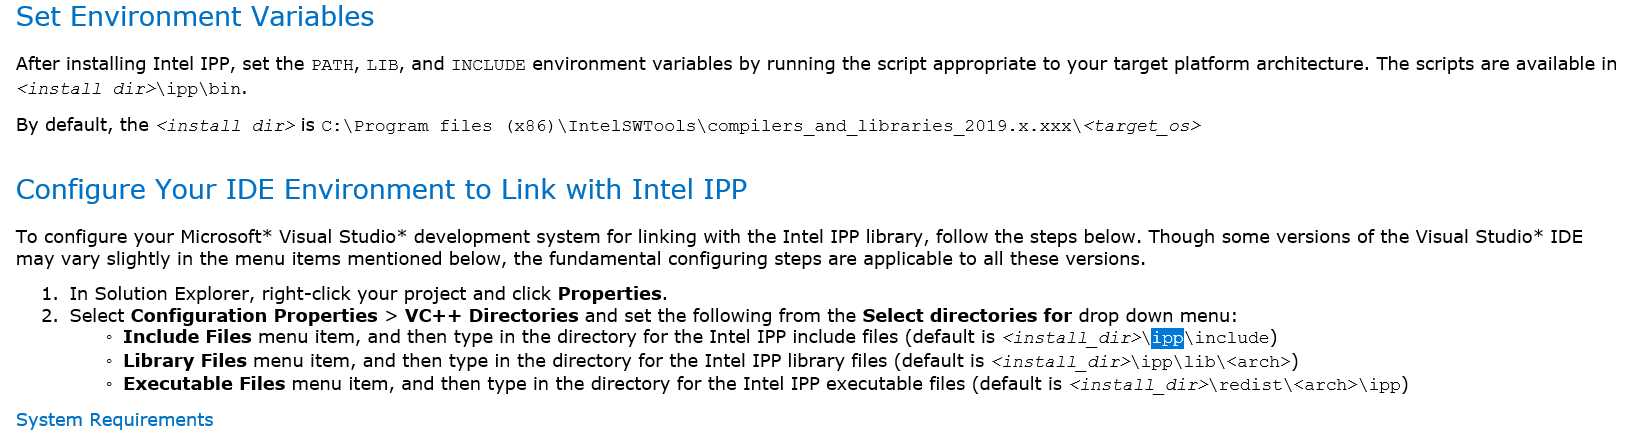Viewport: 1634px width, 440px height.
Task: Click the Set Environment Variables heading
Action: pos(195,17)
